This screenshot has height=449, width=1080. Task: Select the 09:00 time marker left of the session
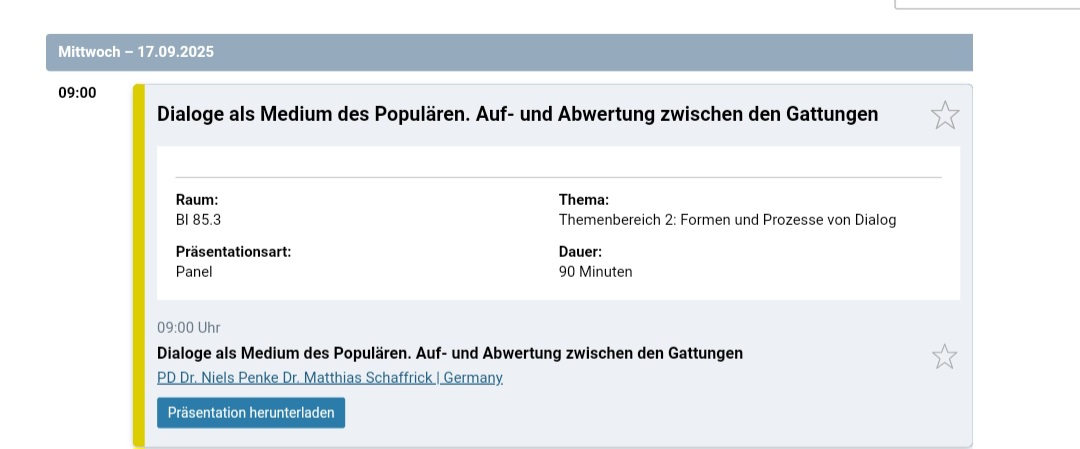77,93
